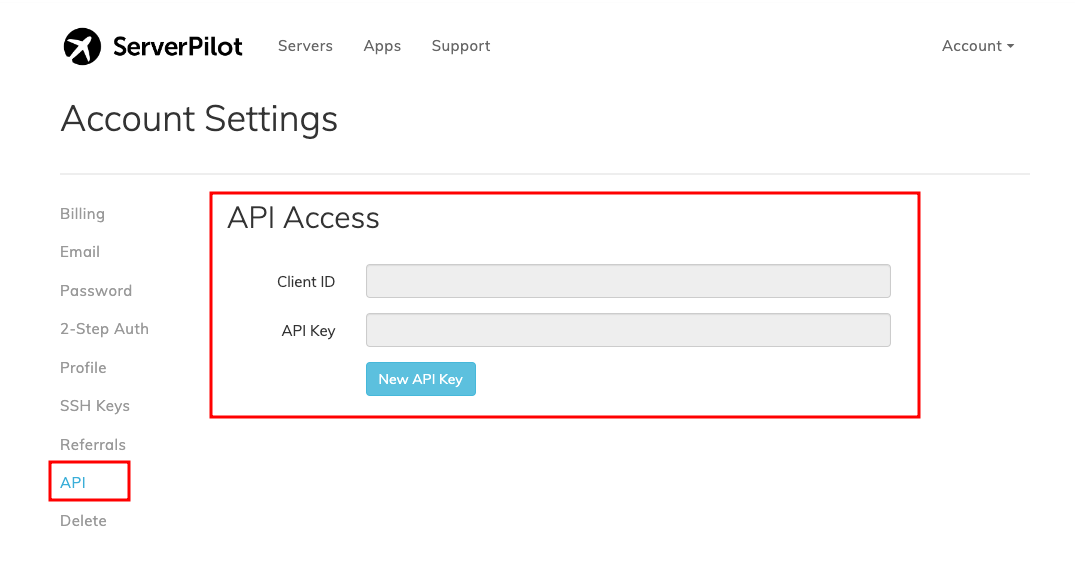
Task: Select SSH Keys in the sidebar
Action: pyautogui.click(x=95, y=406)
